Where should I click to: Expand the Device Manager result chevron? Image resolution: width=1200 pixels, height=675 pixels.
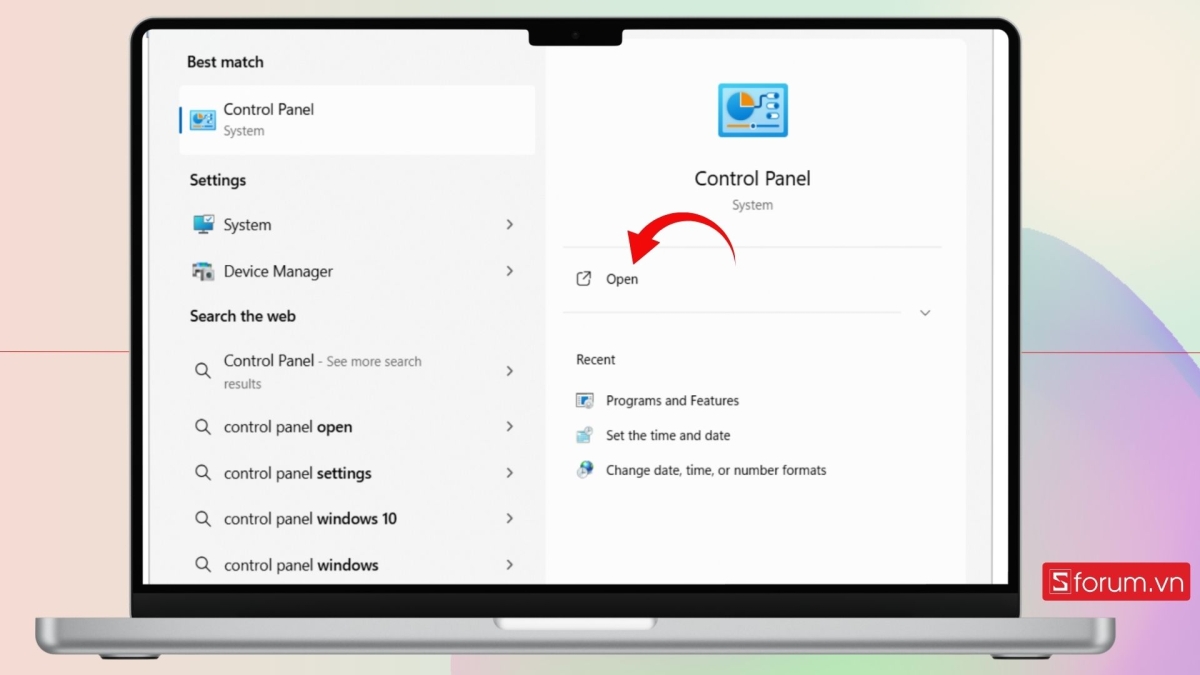click(x=509, y=271)
